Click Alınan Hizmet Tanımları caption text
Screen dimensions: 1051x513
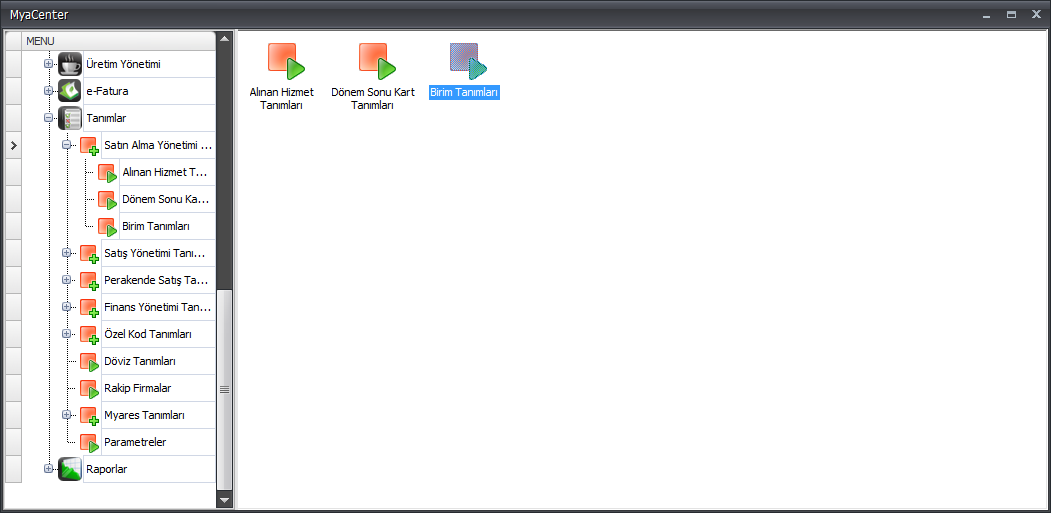point(282,99)
